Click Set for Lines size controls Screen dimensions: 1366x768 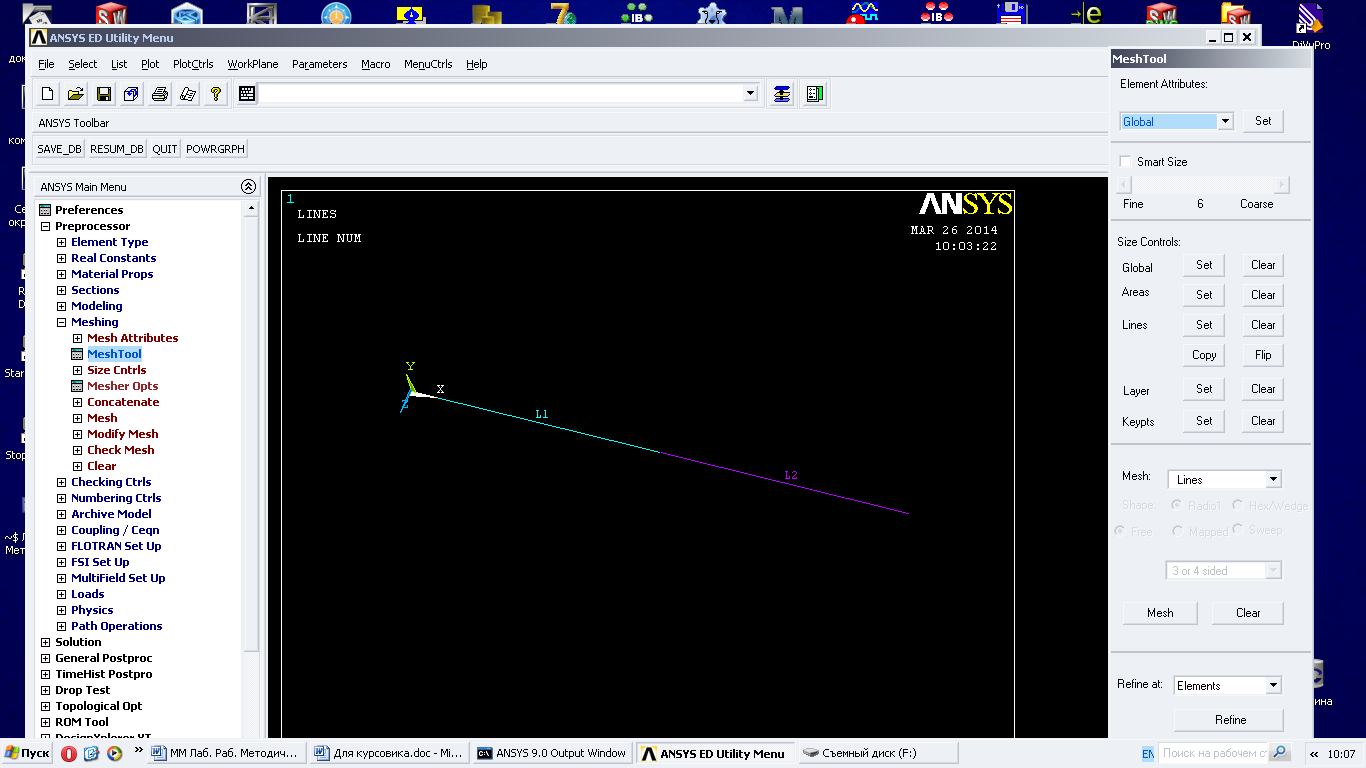coord(1204,325)
